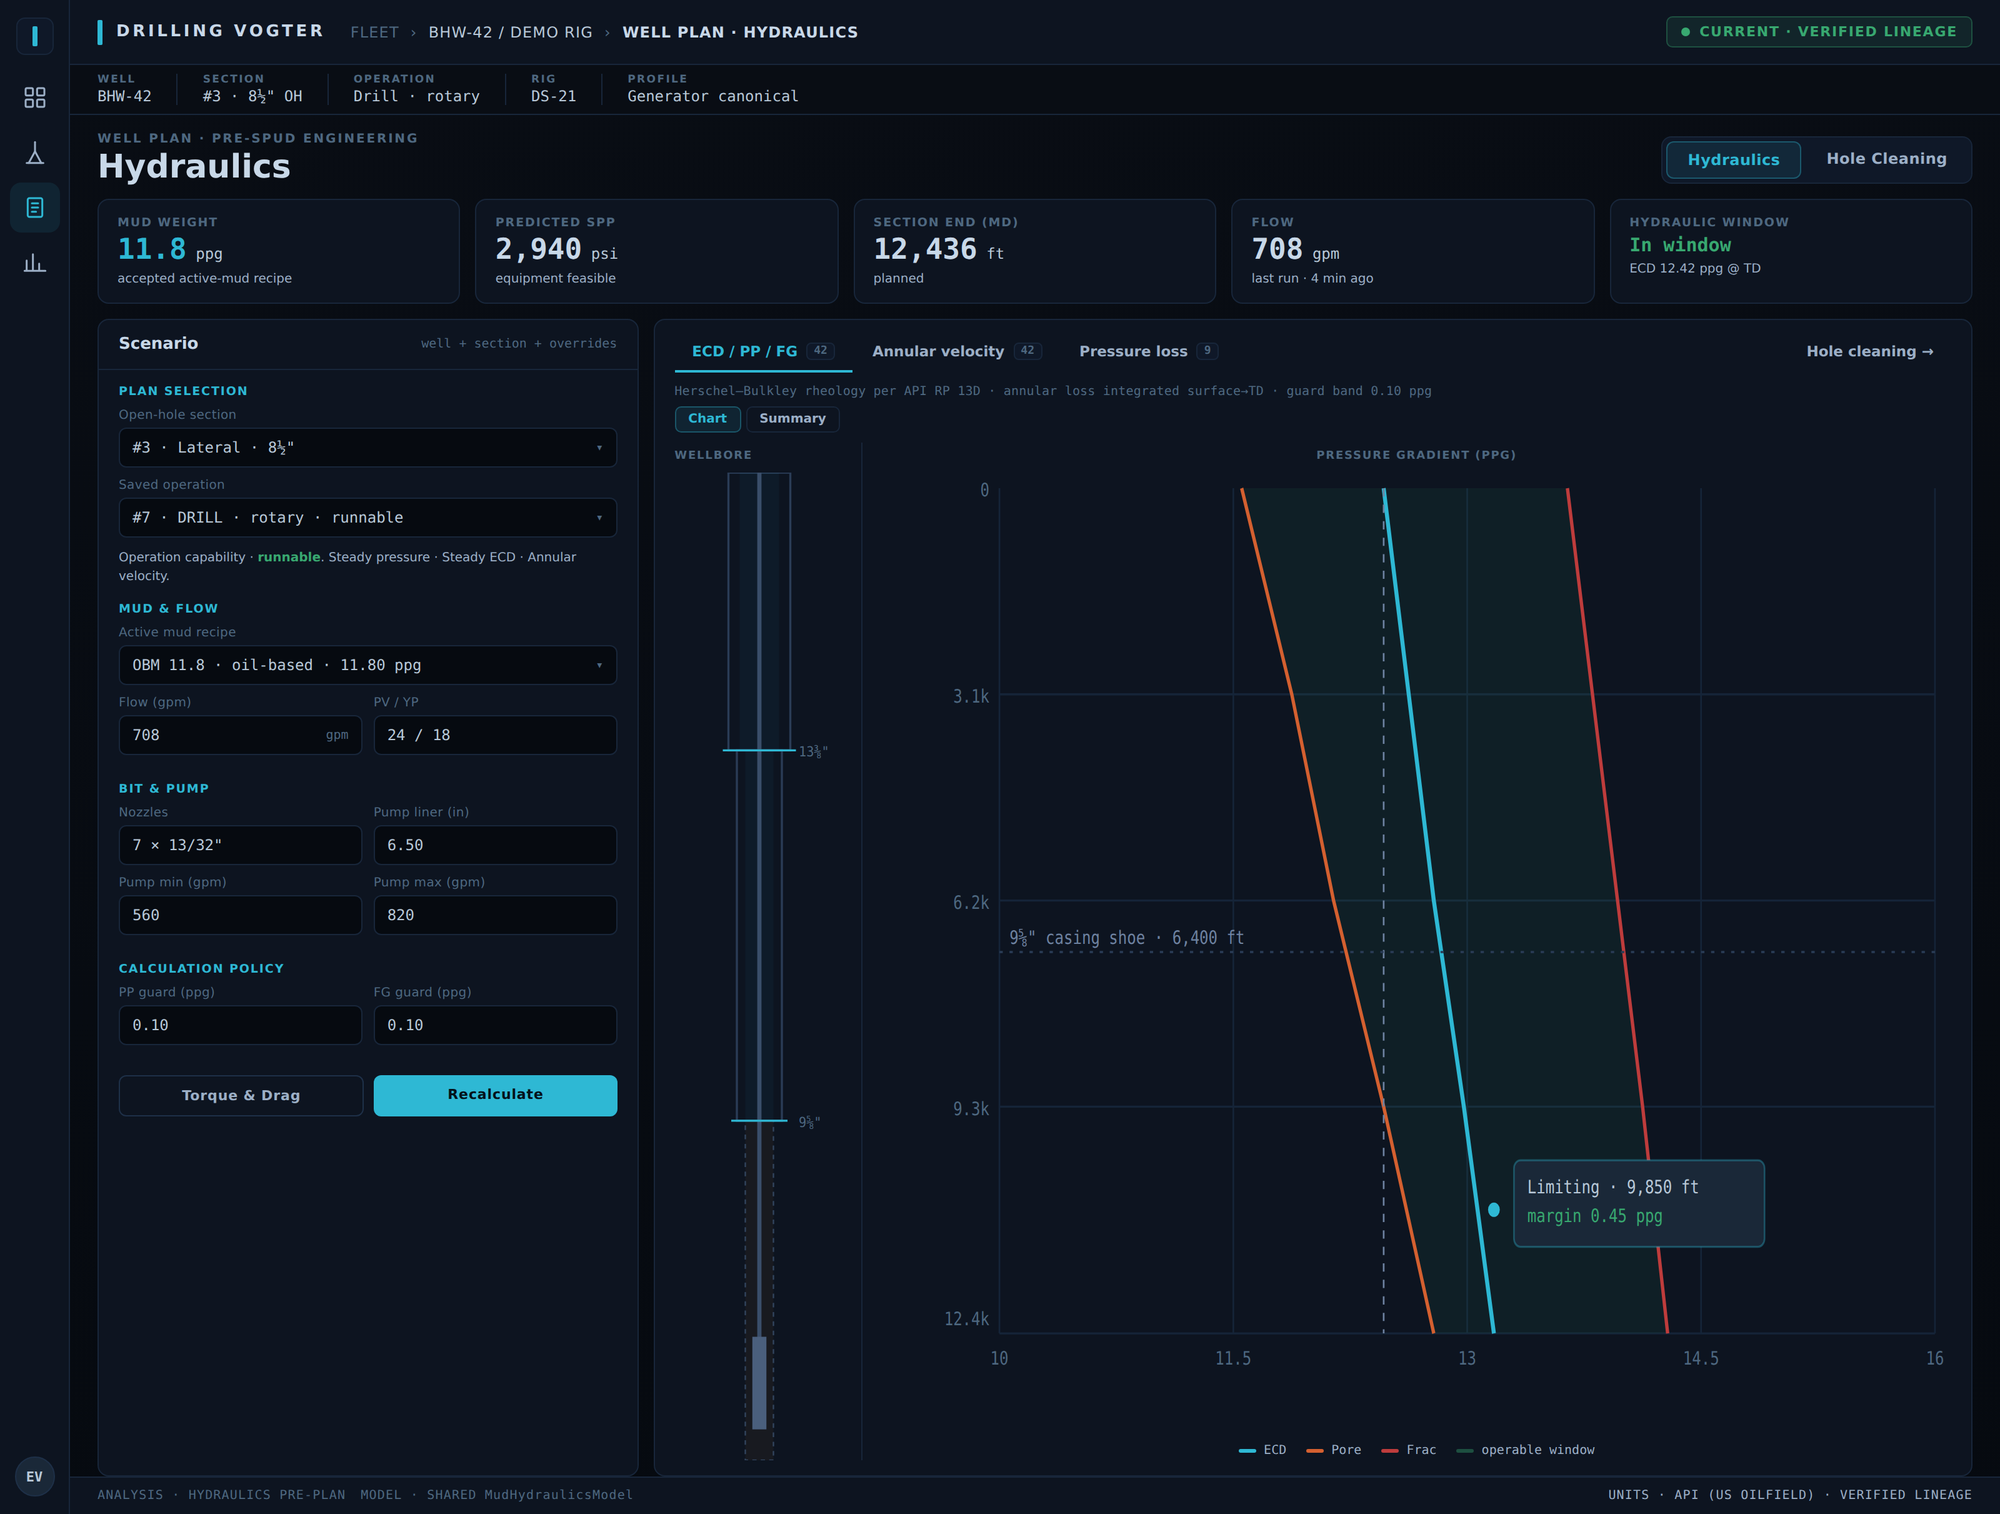Screen dimensions: 2000x1514
Task: Click the Current Verified Lineage status badge
Action: pos(1818,32)
